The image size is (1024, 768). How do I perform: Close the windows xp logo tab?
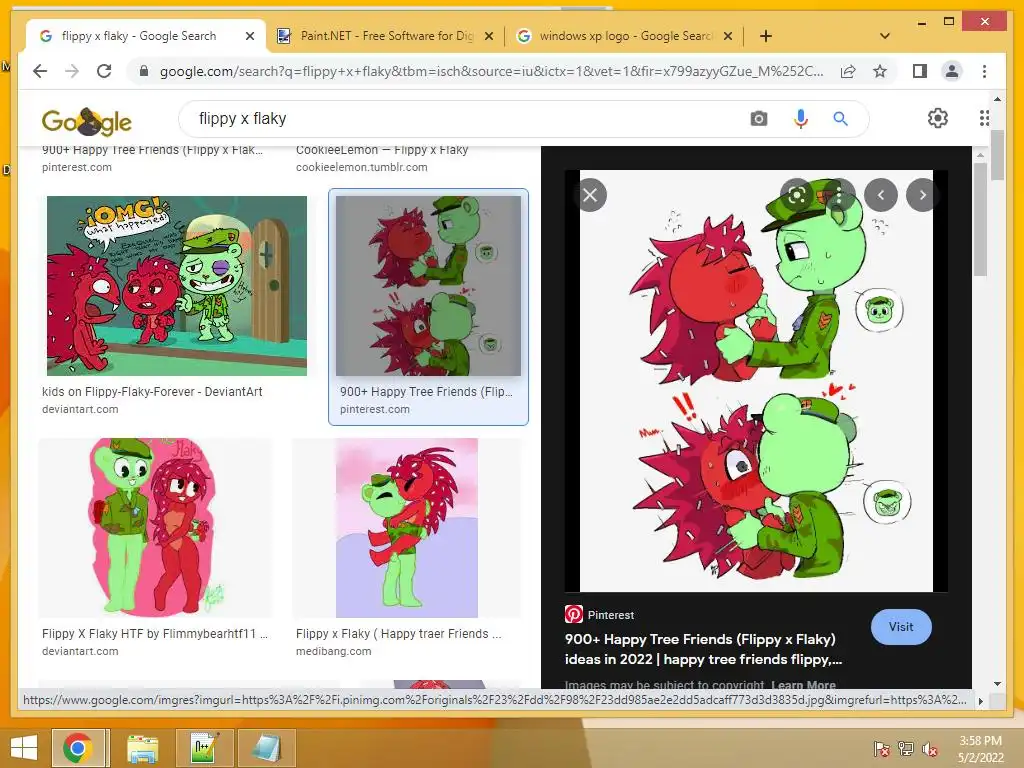(728, 36)
